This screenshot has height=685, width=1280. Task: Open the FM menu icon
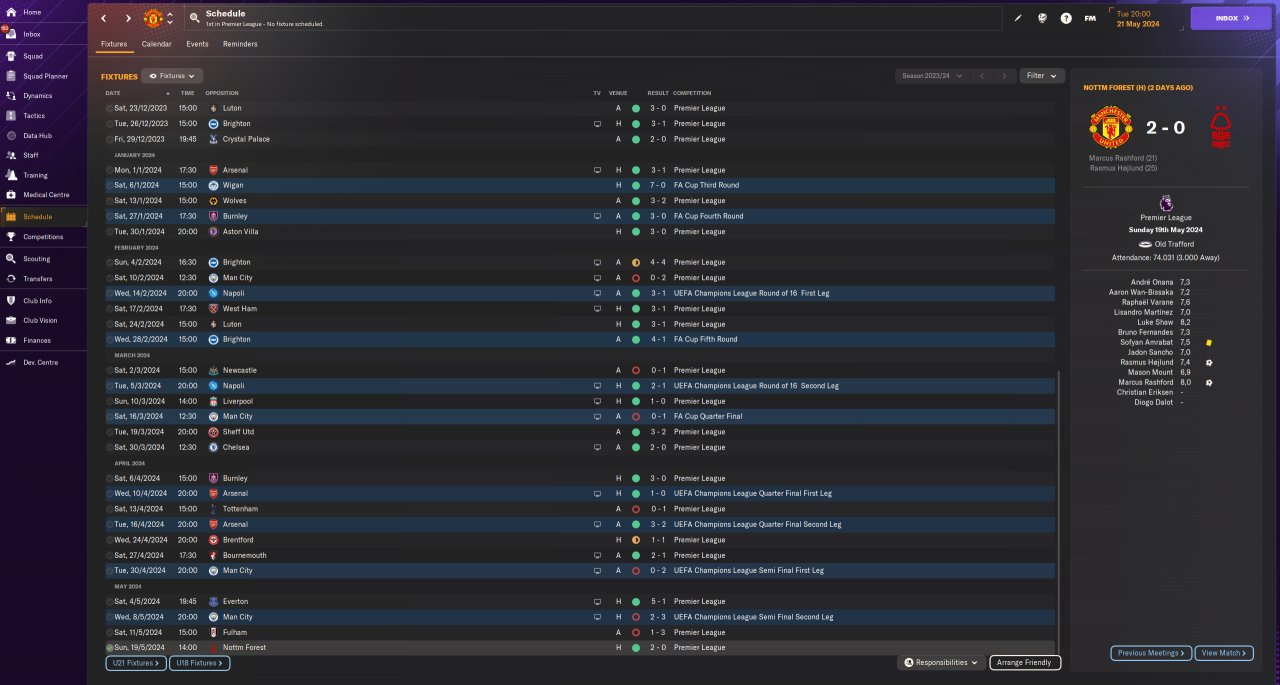1090,18
